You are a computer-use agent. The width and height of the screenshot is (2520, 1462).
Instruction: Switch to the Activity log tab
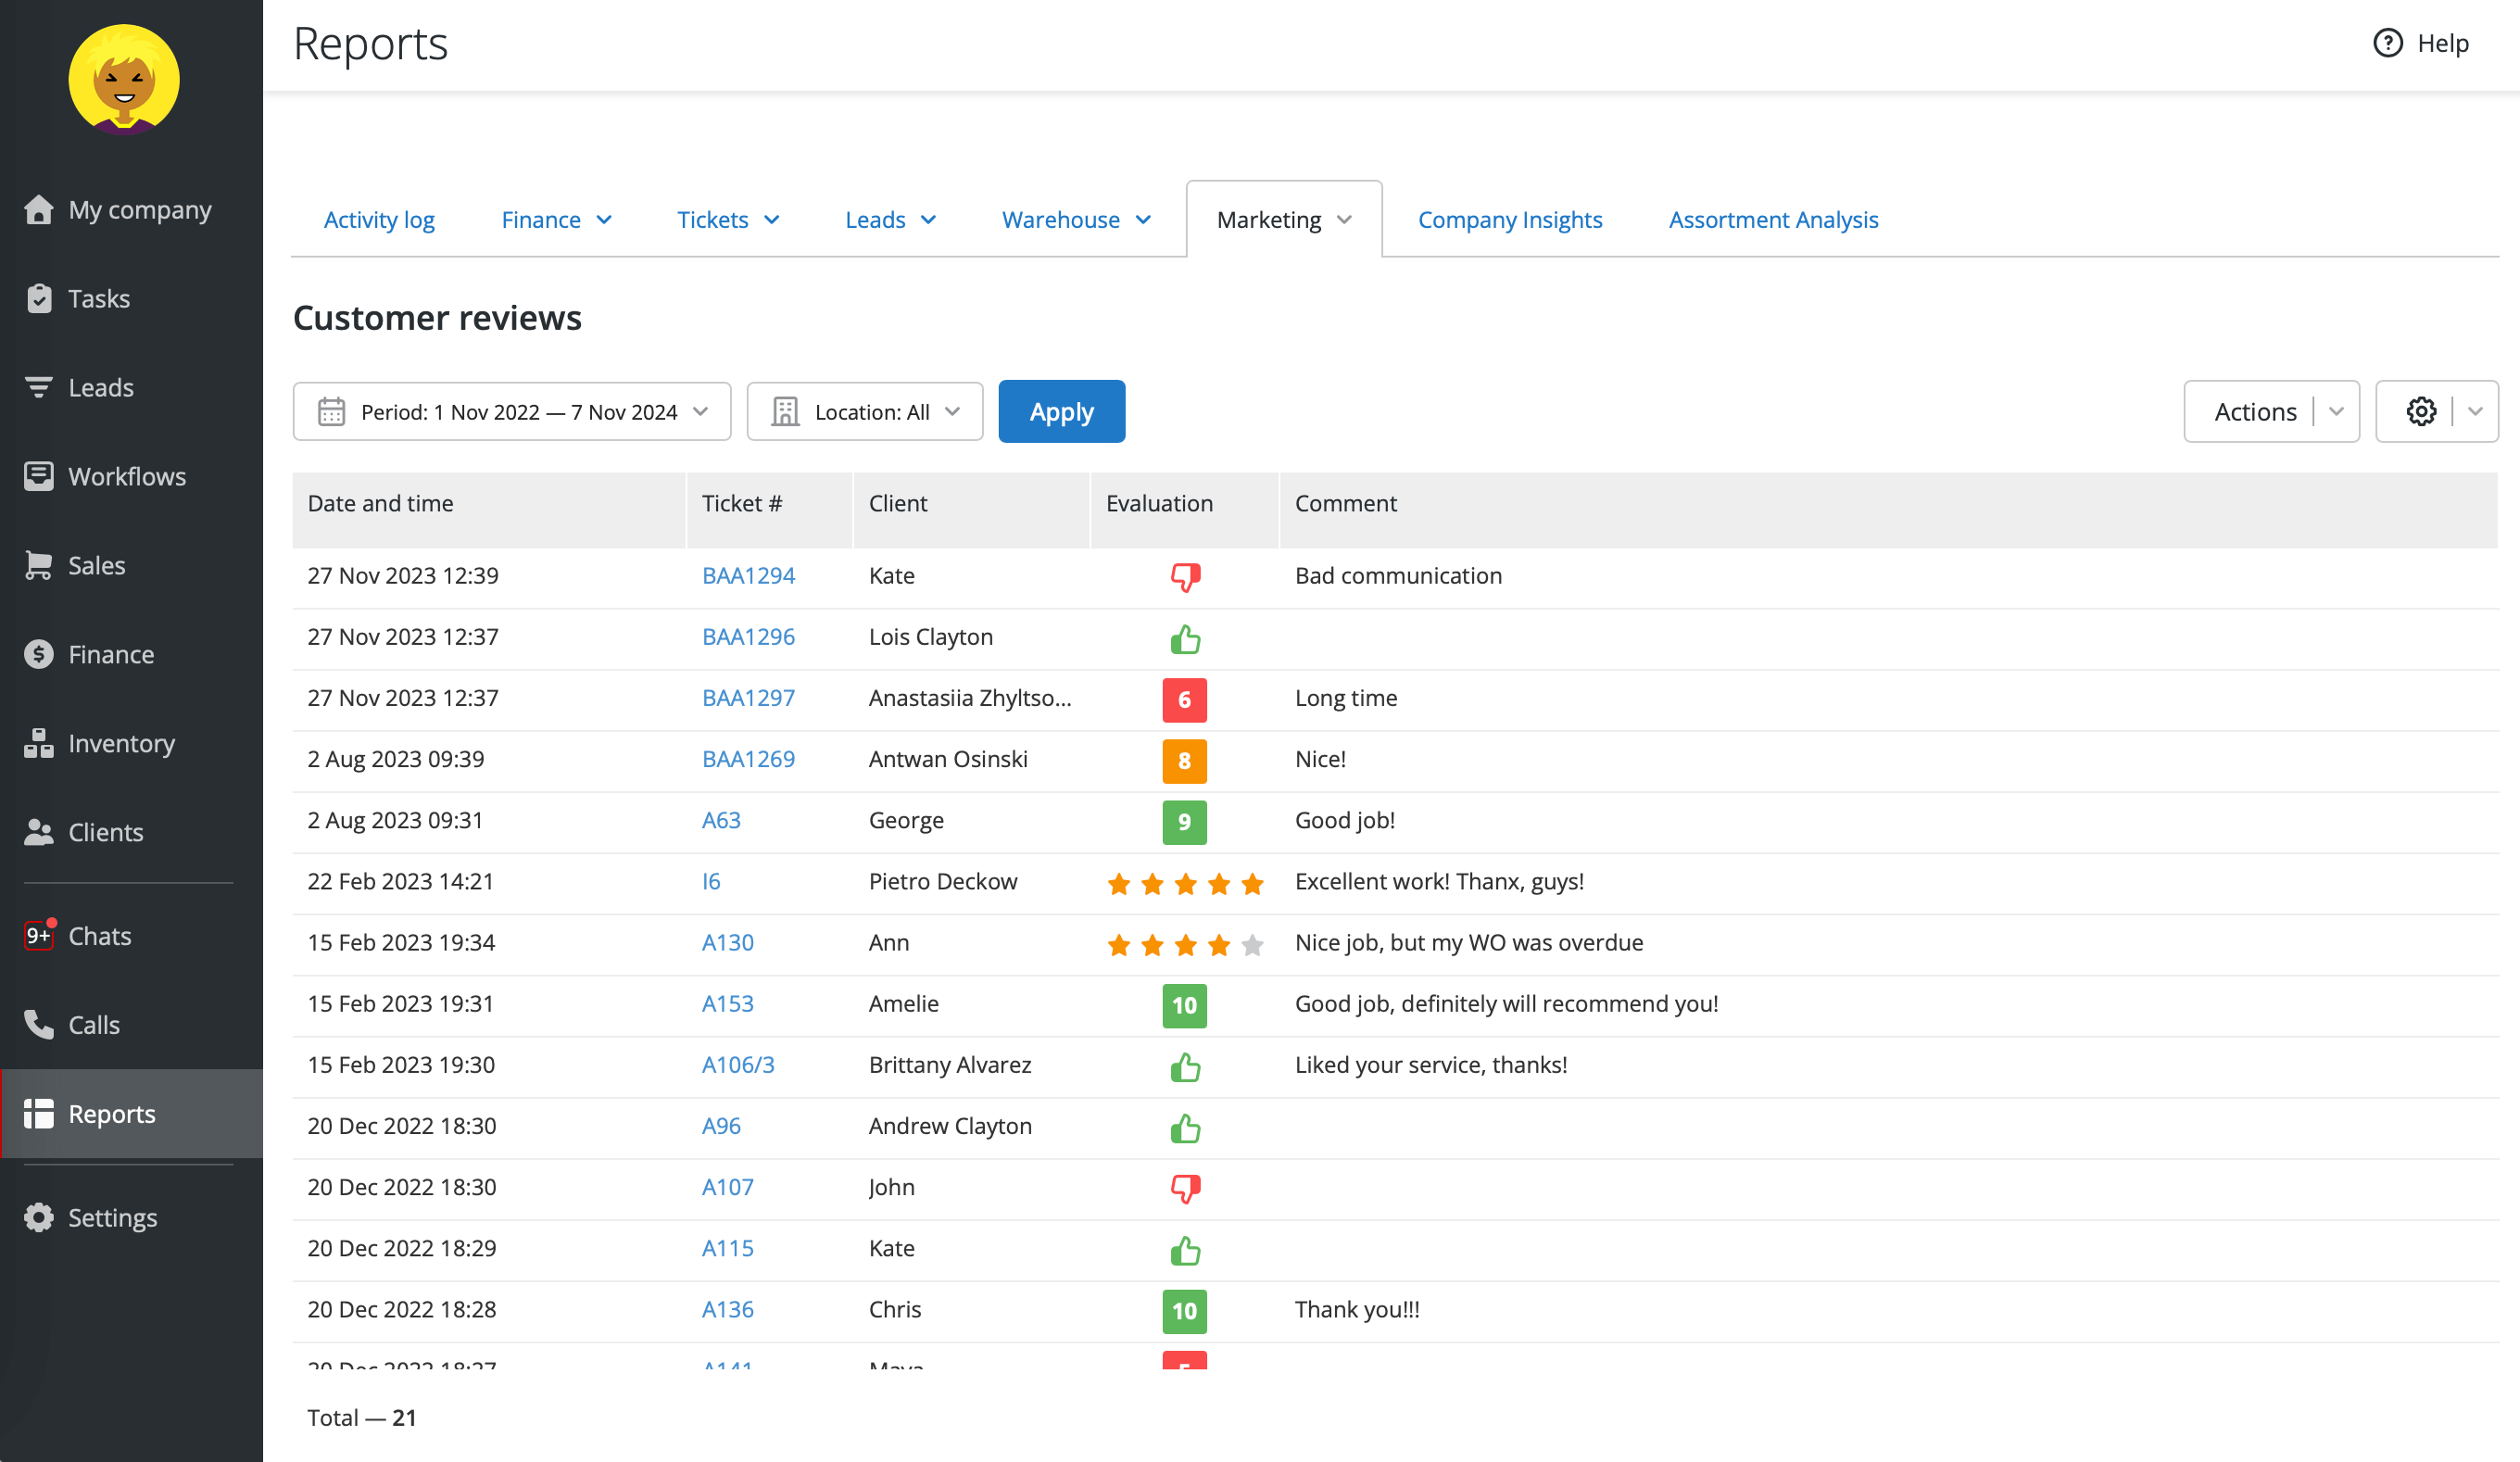pos(378,218)
